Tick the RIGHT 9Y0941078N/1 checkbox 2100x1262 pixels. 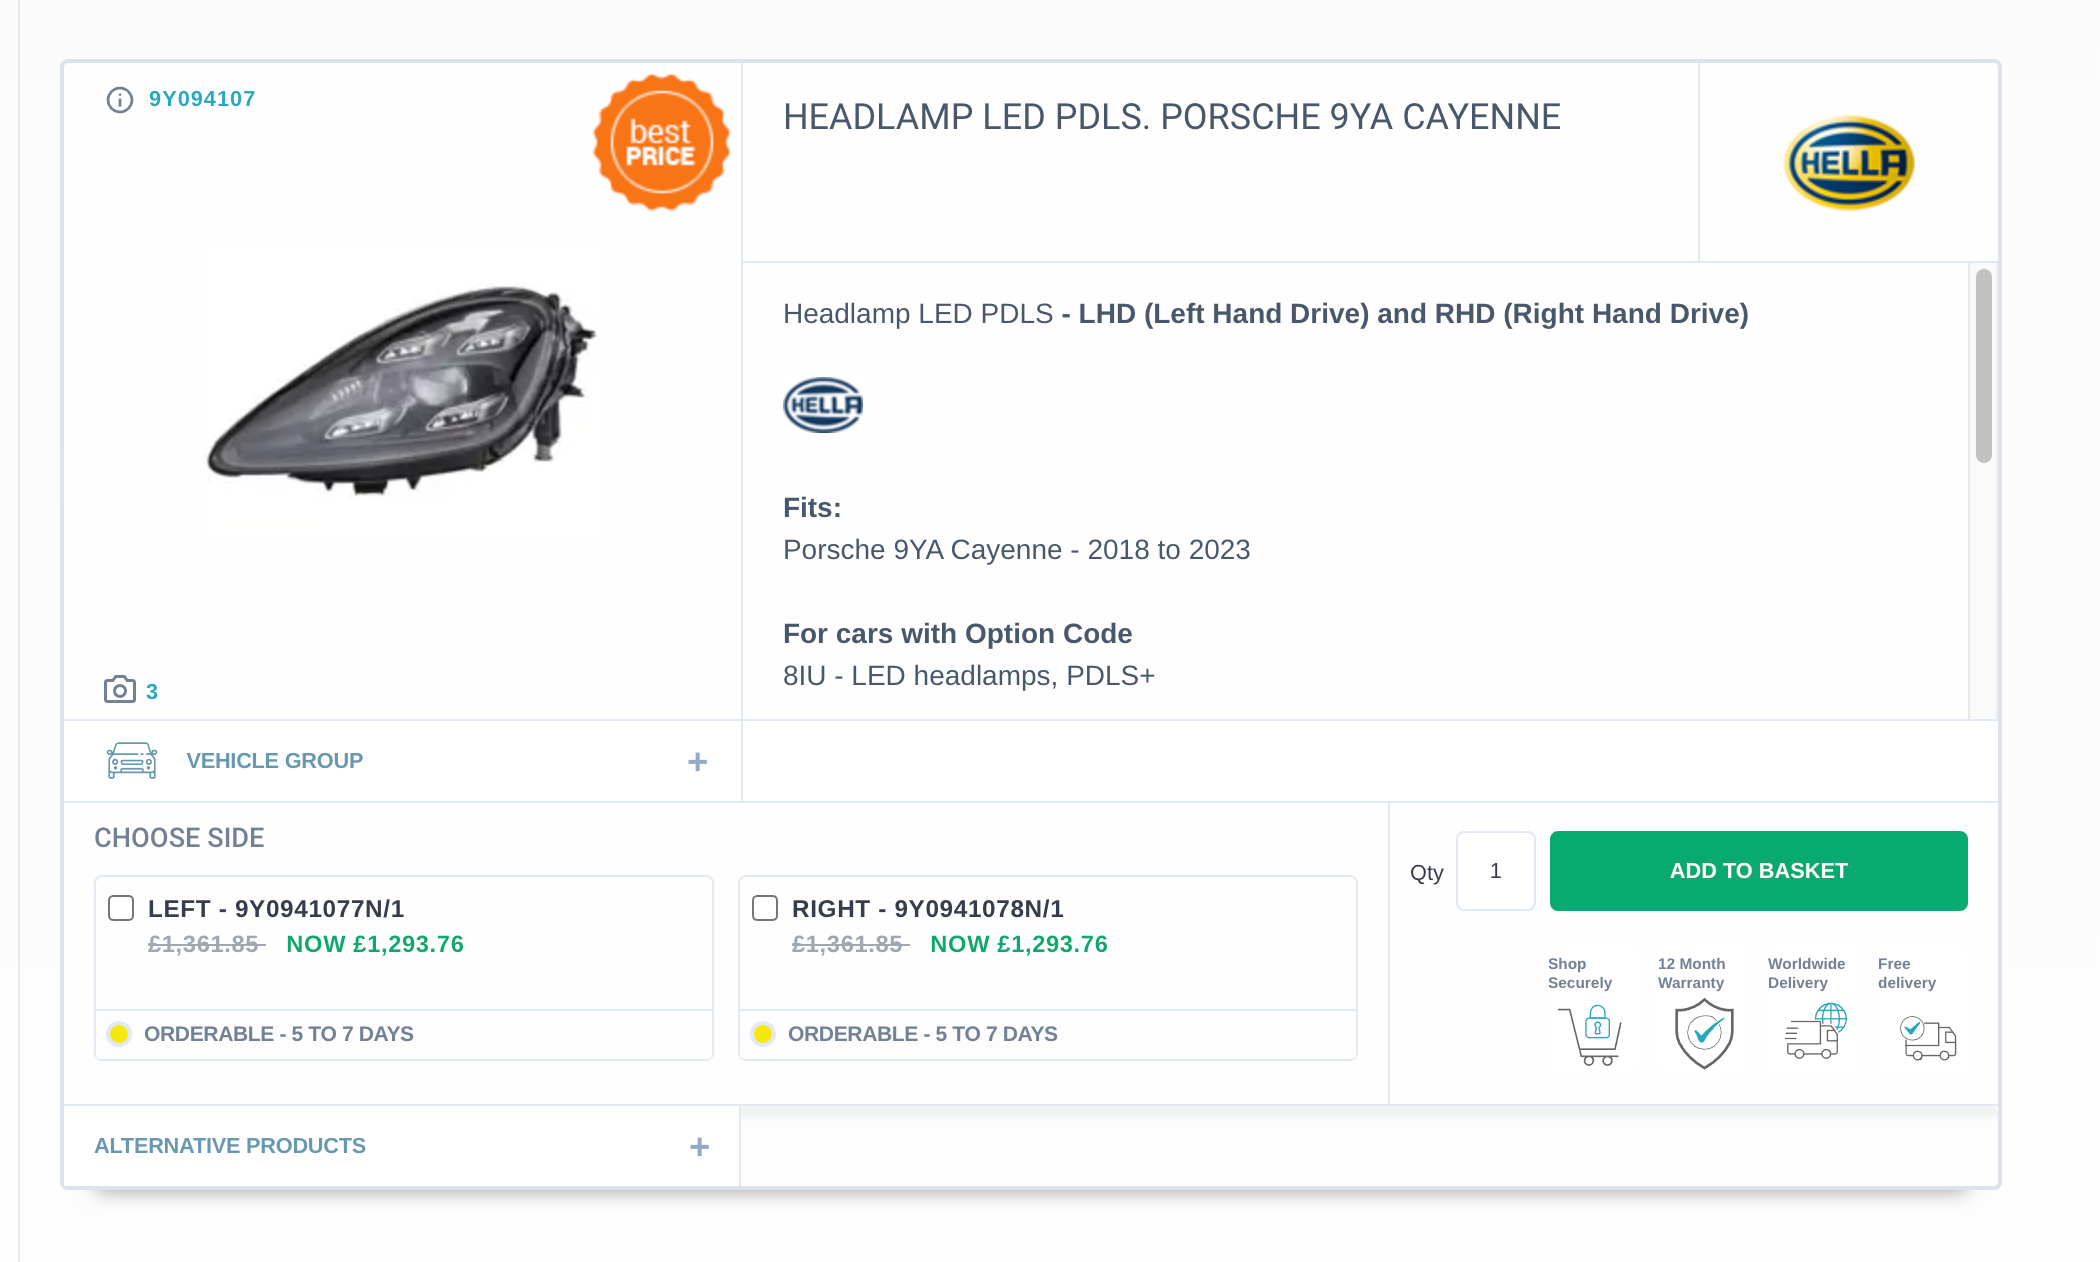pyautogui.click(x=765, y=908)
